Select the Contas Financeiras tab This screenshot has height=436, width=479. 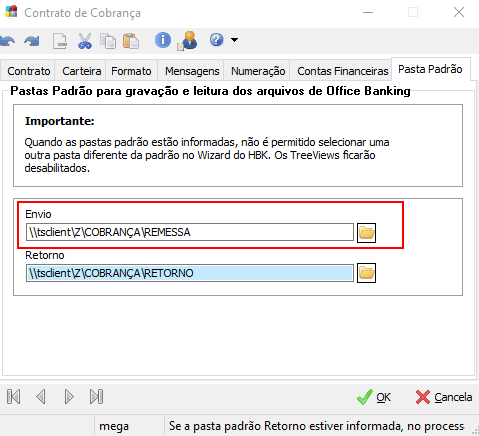click(343, 71)
